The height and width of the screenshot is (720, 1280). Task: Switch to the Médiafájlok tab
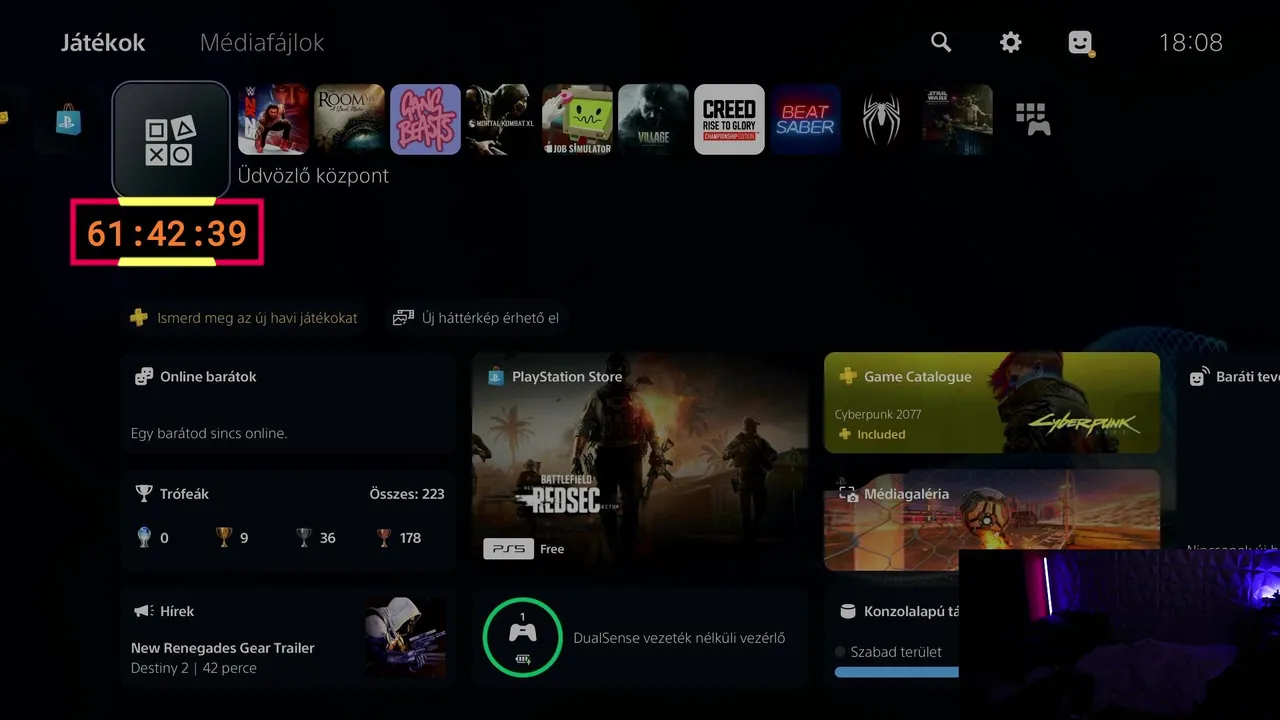coord(262,43)
